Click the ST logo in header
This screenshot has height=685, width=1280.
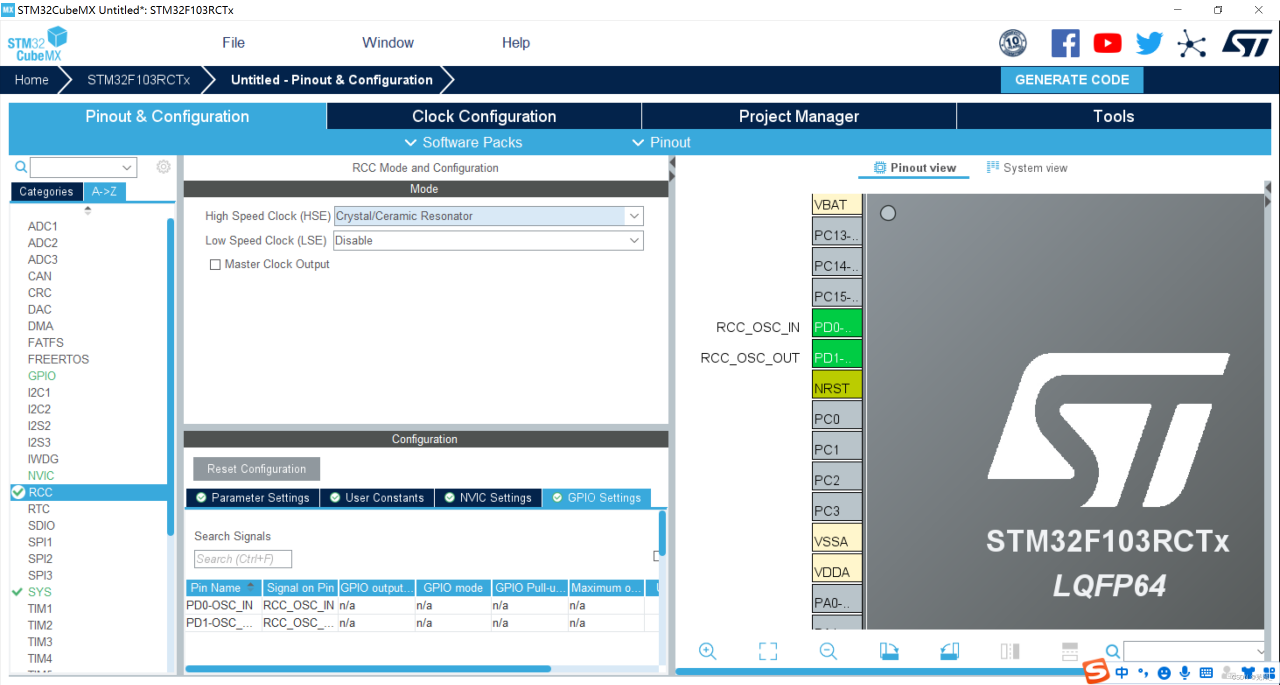(1247, 43)
